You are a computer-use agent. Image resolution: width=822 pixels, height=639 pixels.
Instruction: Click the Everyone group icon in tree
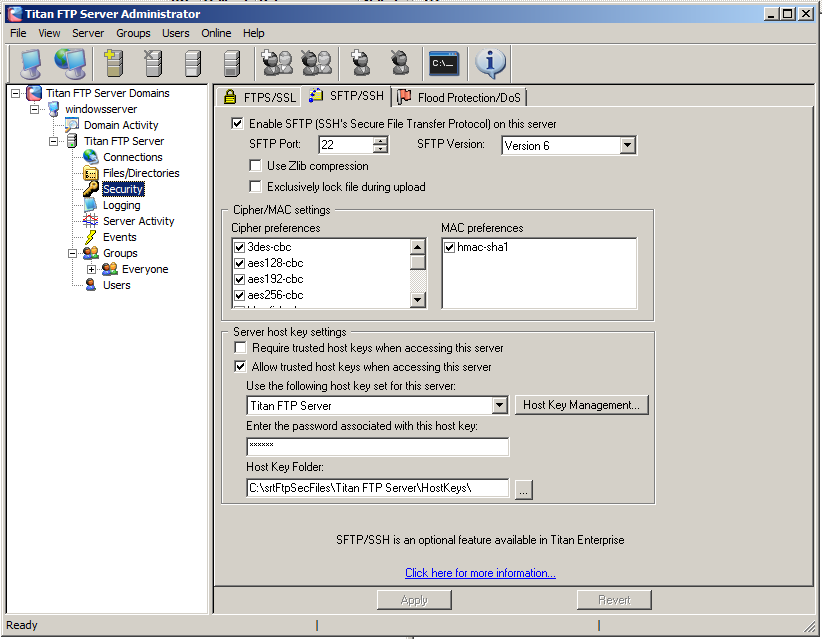pos(110,269)
